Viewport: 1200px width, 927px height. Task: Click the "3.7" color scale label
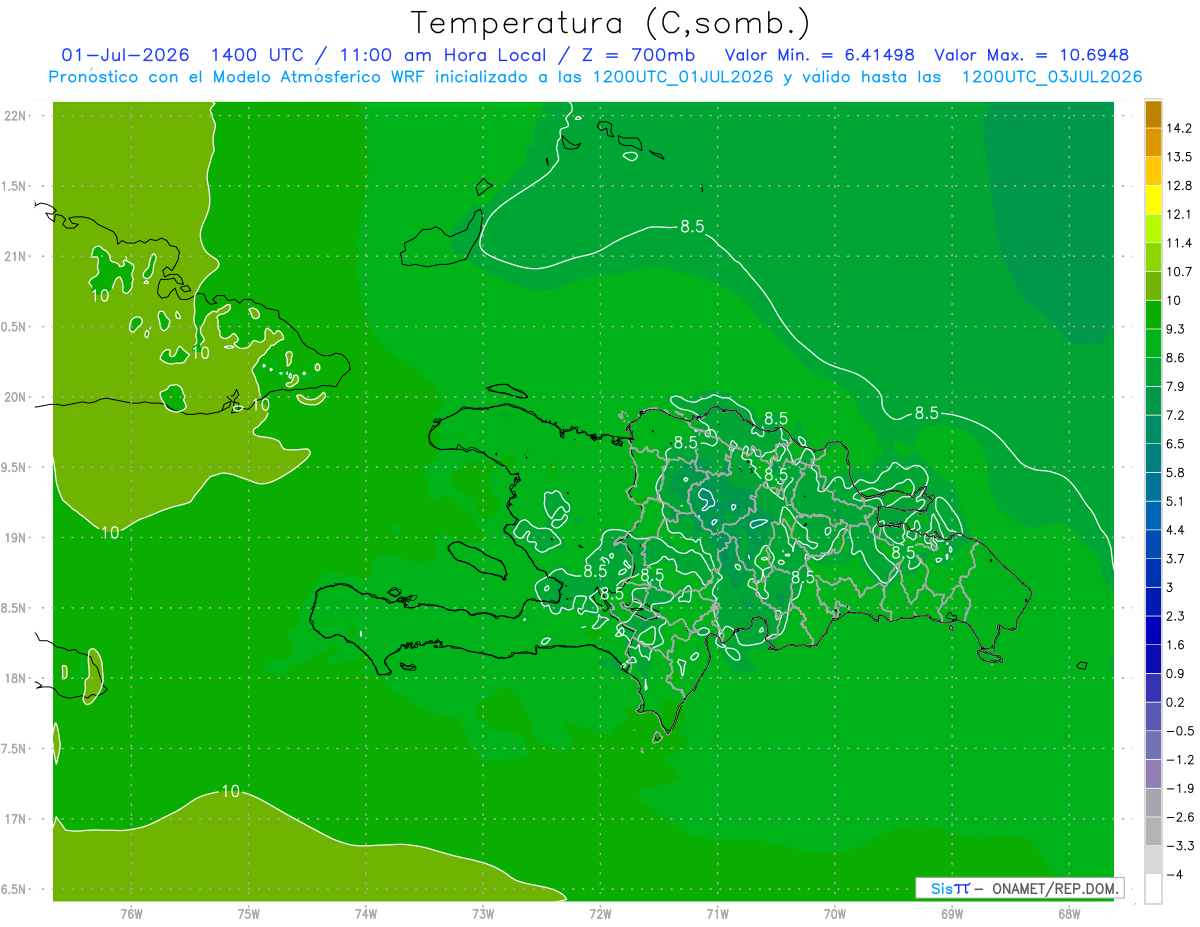click(1177, 559)
